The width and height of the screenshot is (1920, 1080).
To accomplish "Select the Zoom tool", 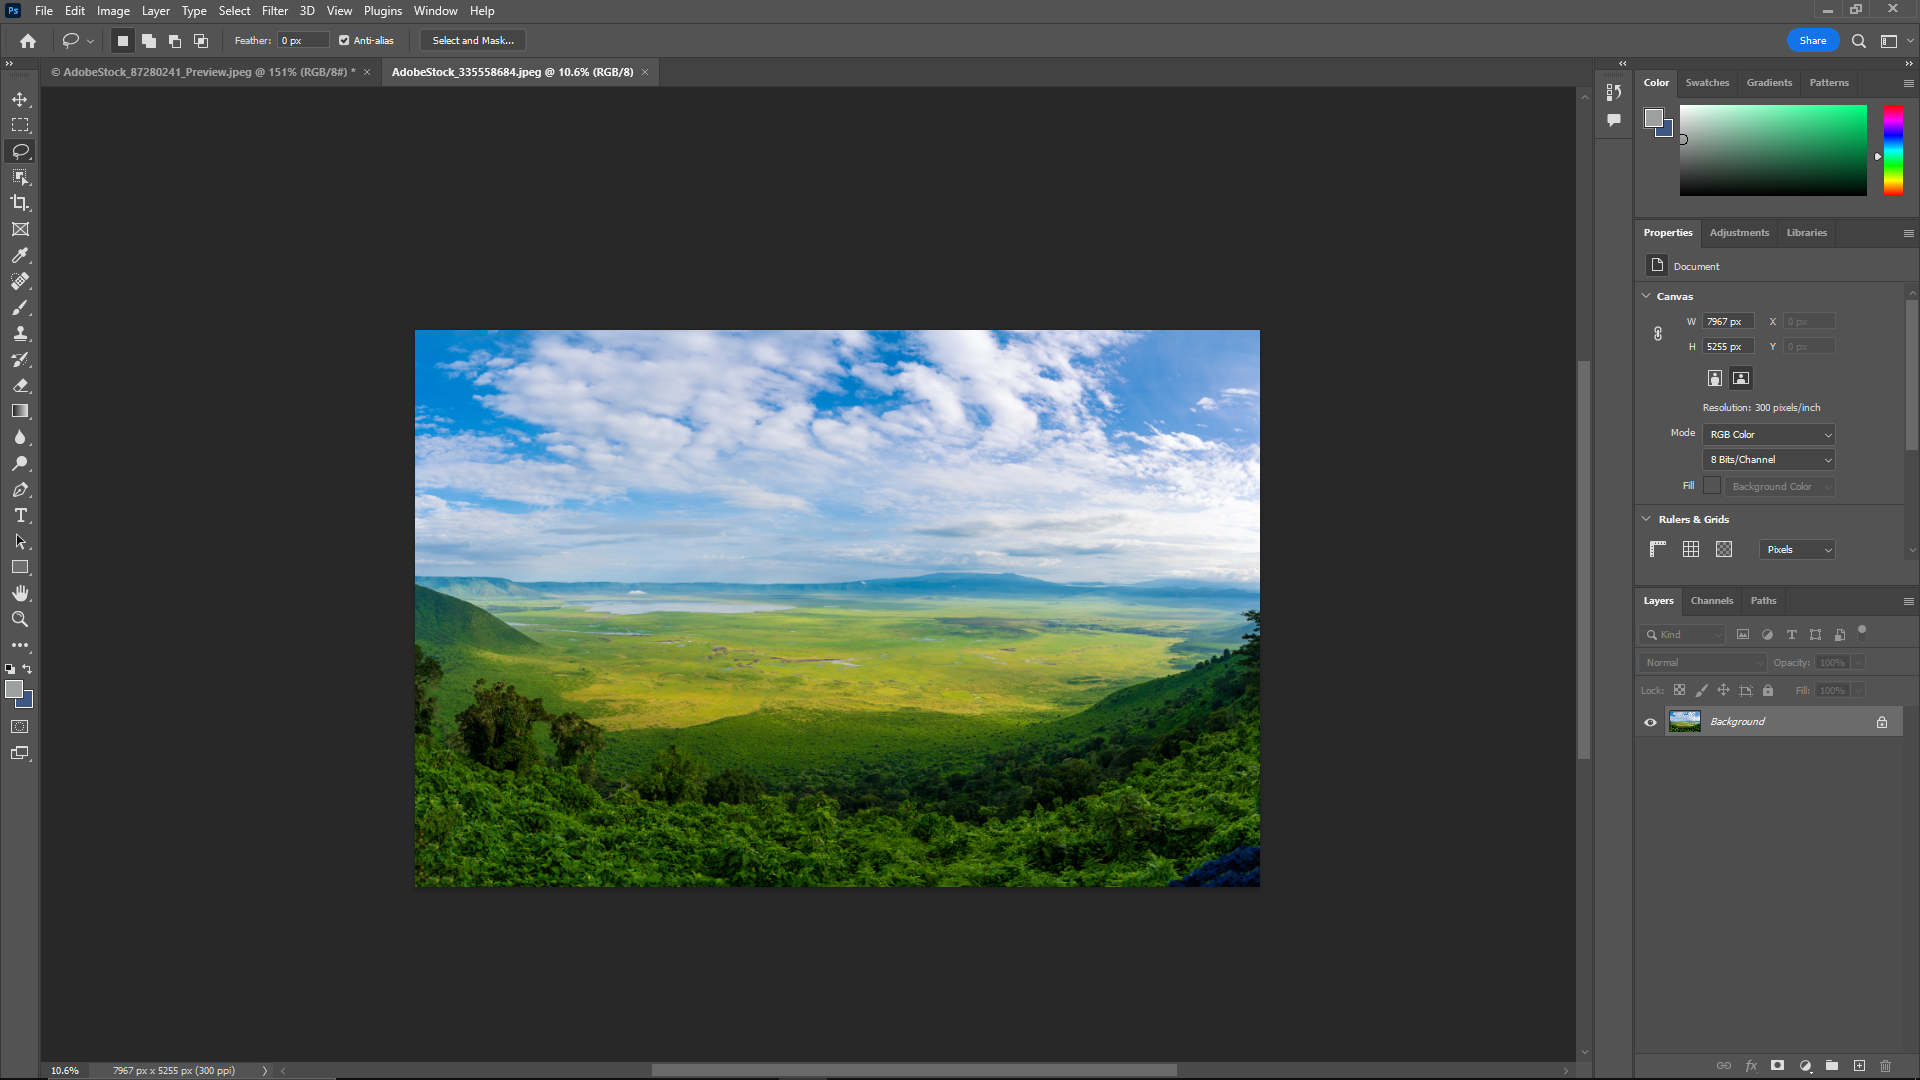I will [x=20, y=619].
